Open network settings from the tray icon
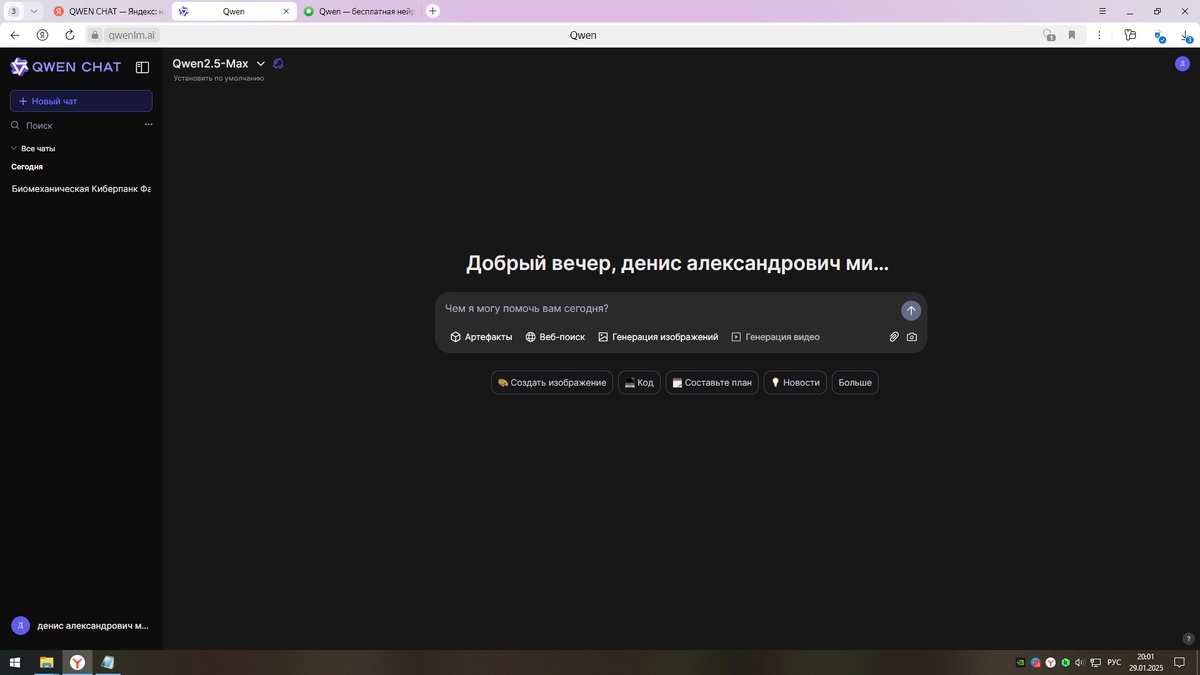Screen dimensions: 1200x675 point(1096,663)
